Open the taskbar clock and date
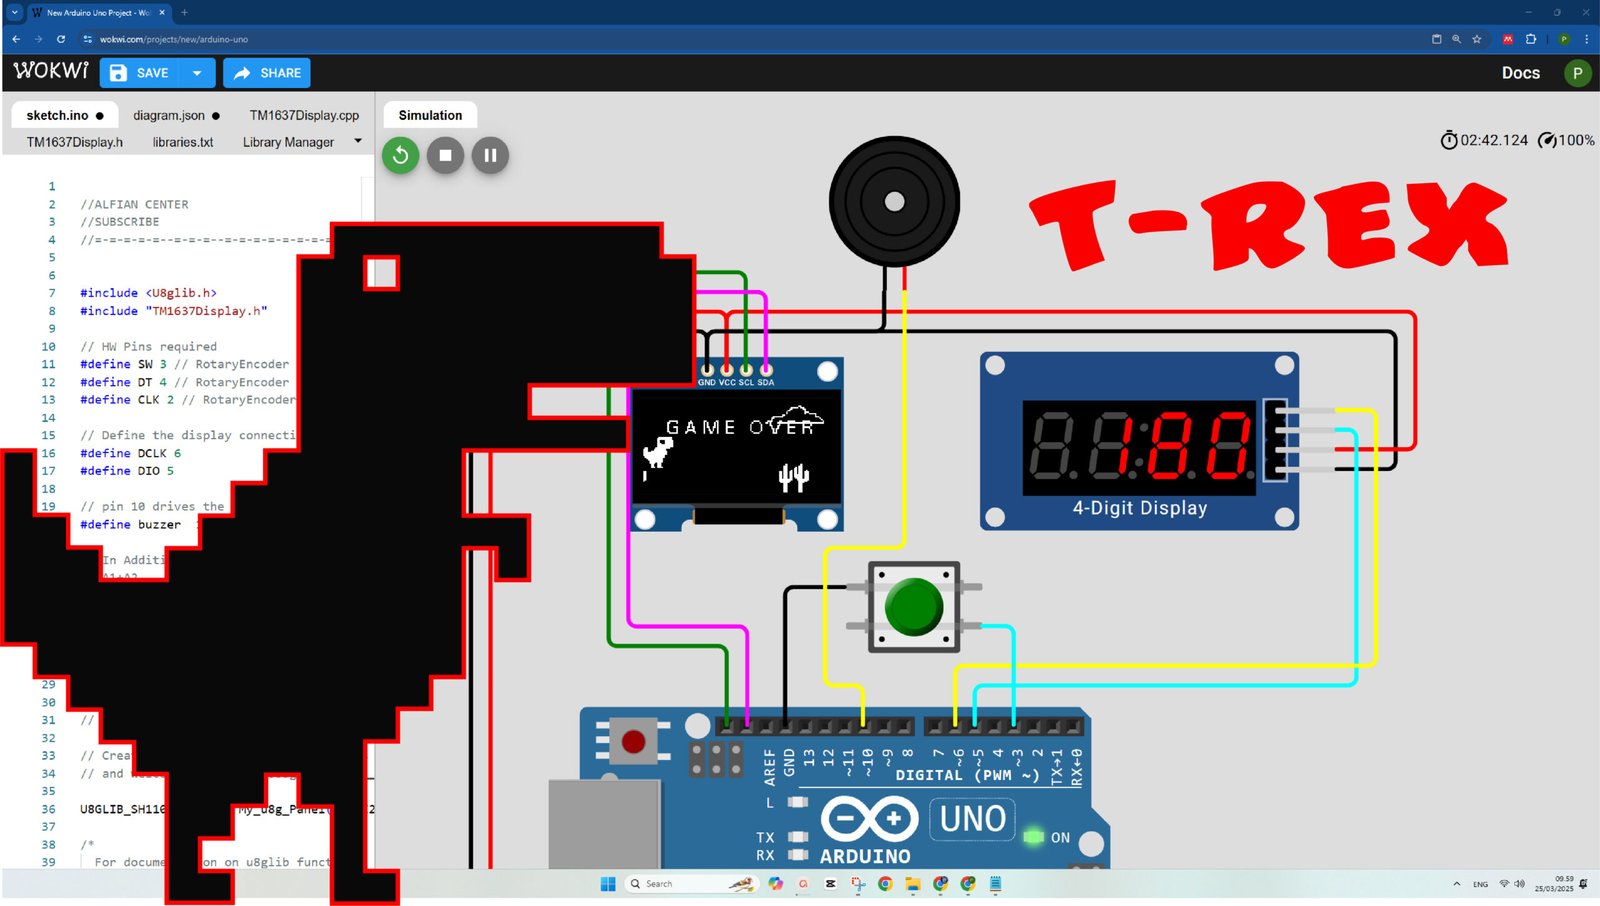The width and height of the screenshot is (1600, 906). point(1554,884)
